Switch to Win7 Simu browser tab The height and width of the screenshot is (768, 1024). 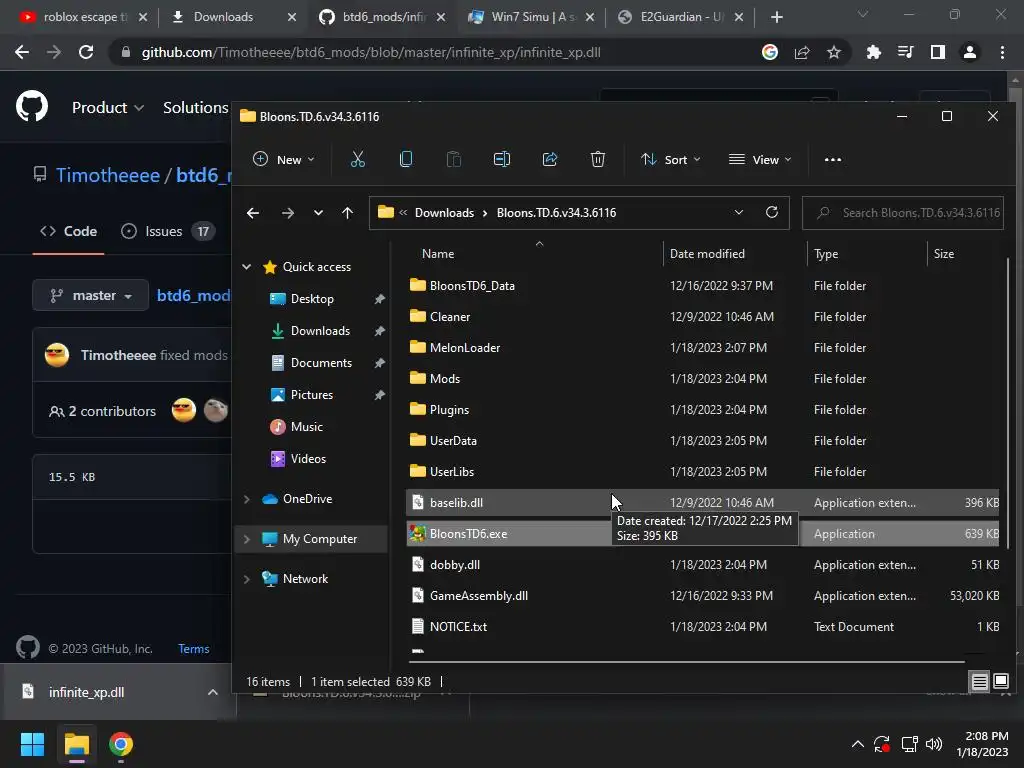pos(532,17)
